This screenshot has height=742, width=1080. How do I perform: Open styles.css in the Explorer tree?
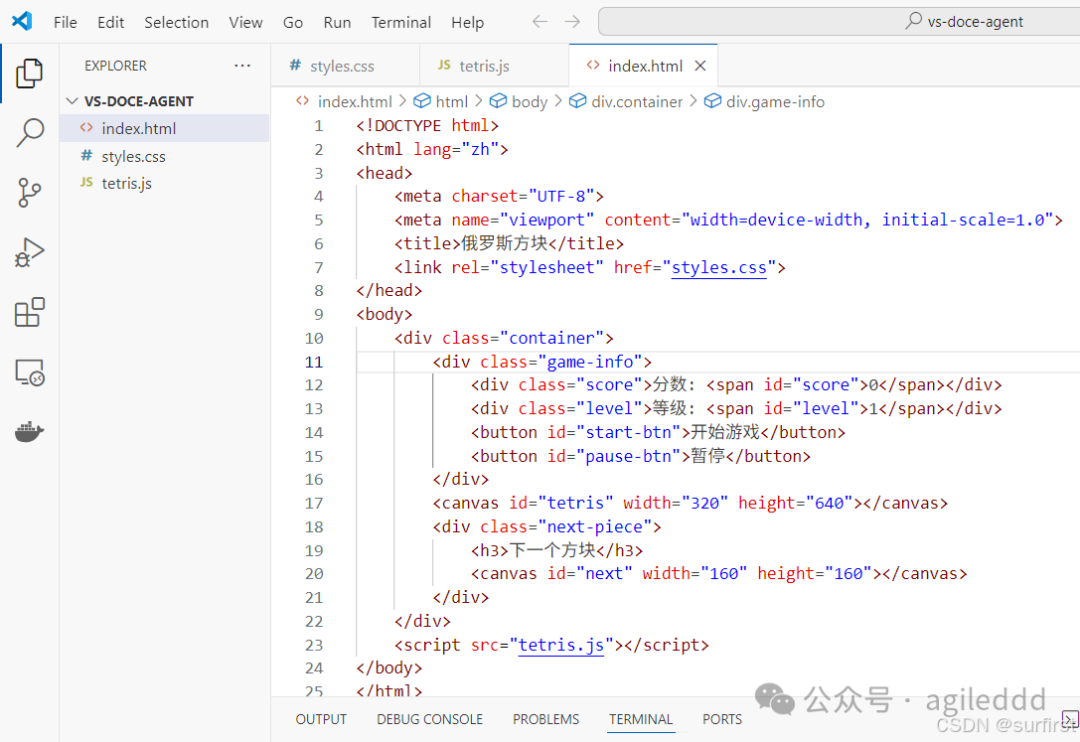coord(164,156)
